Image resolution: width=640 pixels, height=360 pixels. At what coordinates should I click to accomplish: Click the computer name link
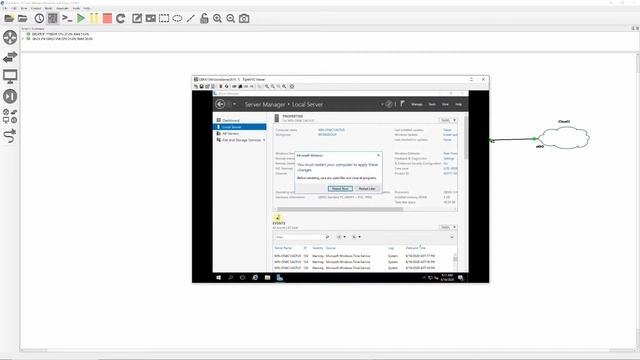click(x=331, y=130)
